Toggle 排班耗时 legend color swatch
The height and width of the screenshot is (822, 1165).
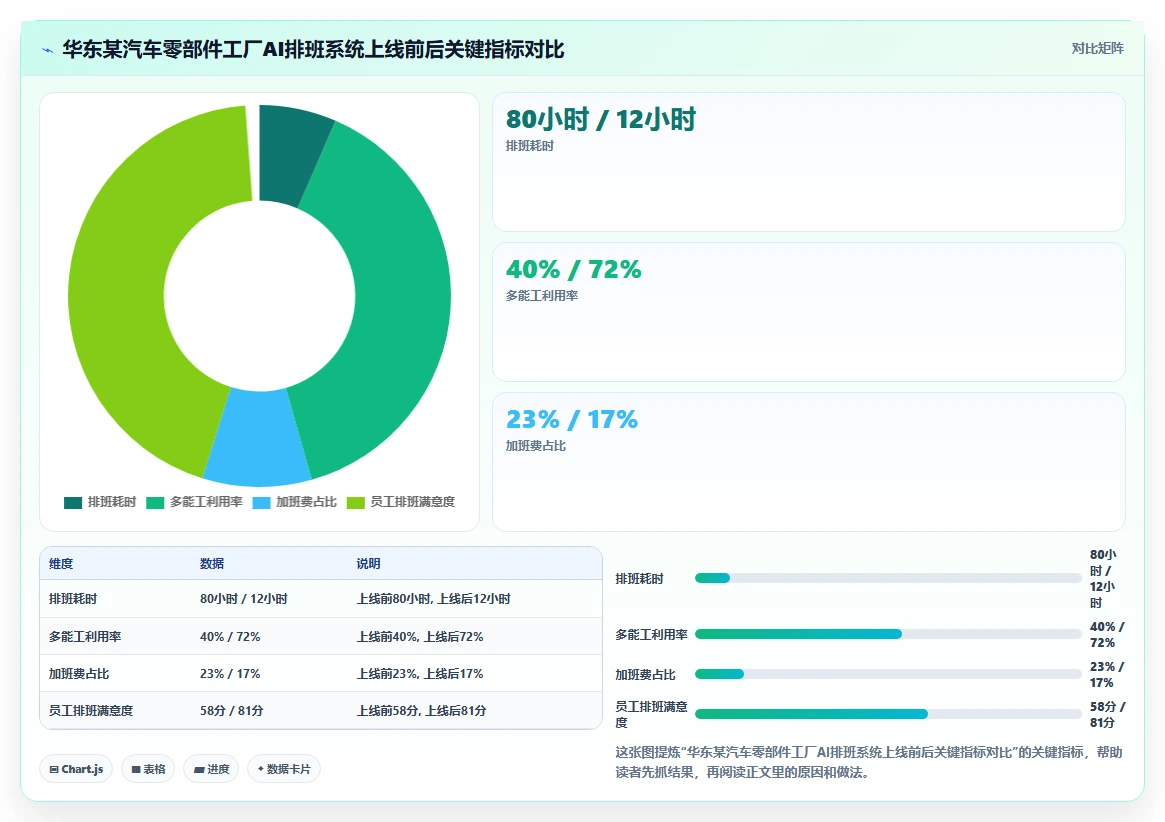pyautogui.click(x=73, y=502)
